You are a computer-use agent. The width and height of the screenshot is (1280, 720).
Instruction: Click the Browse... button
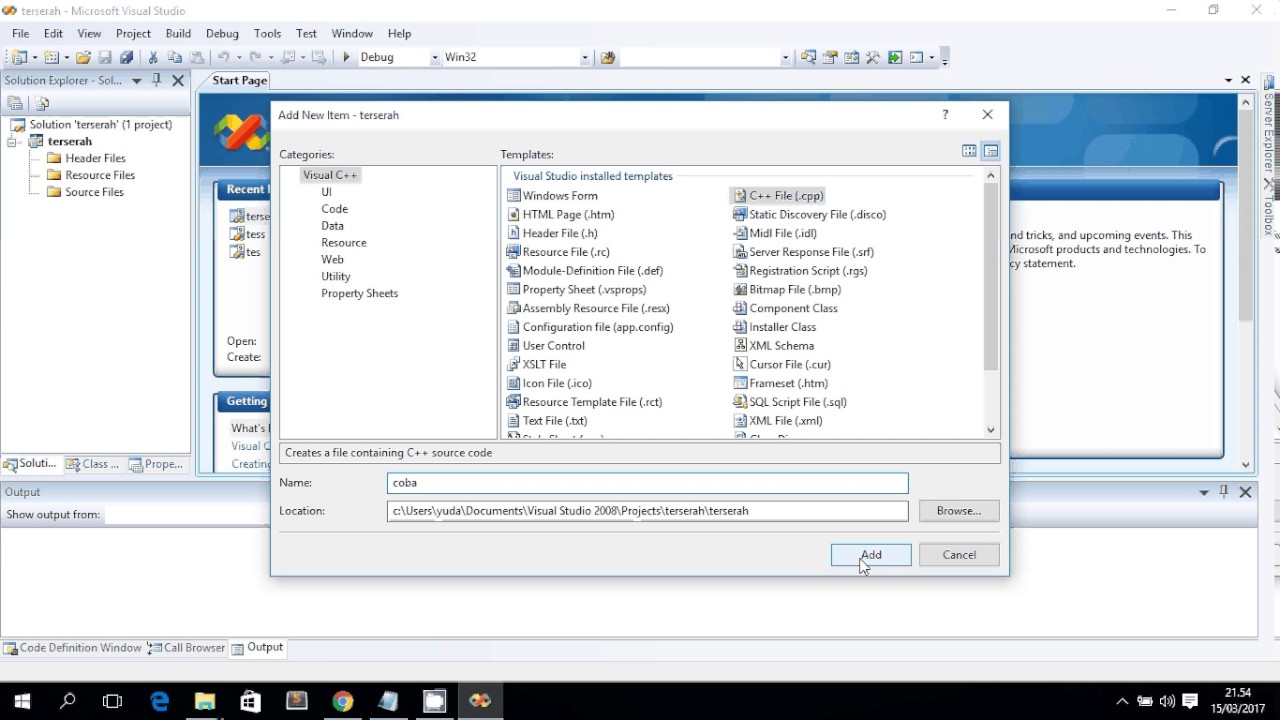(959, 511)
